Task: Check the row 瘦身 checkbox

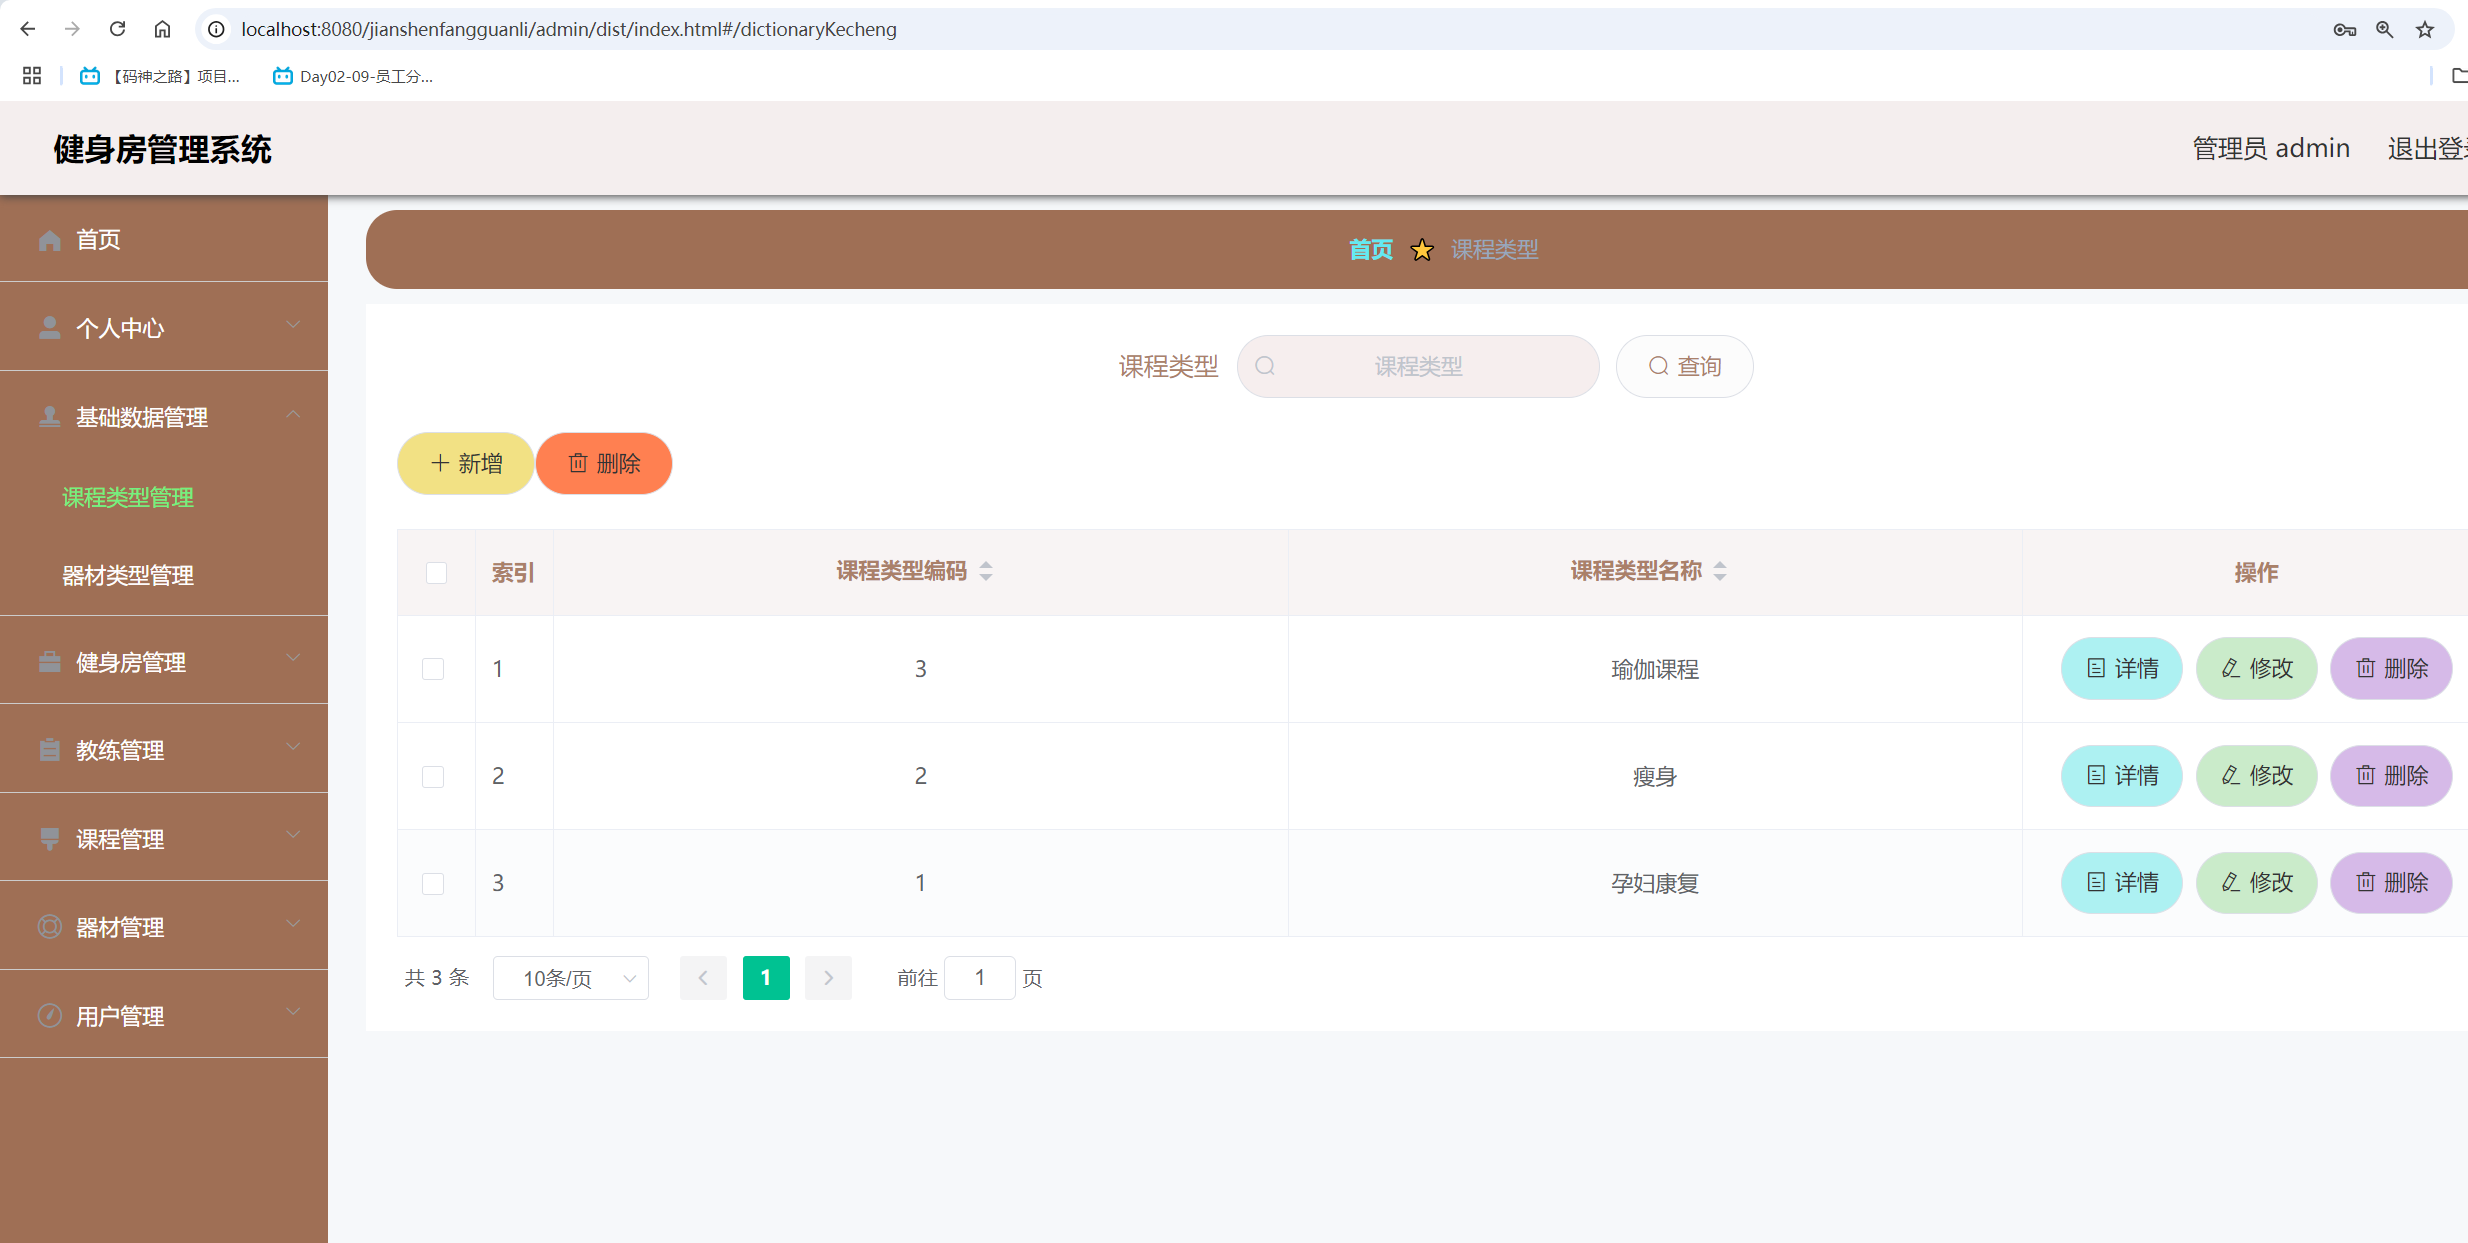Action: pyautogui.click(x=433, y=777)
